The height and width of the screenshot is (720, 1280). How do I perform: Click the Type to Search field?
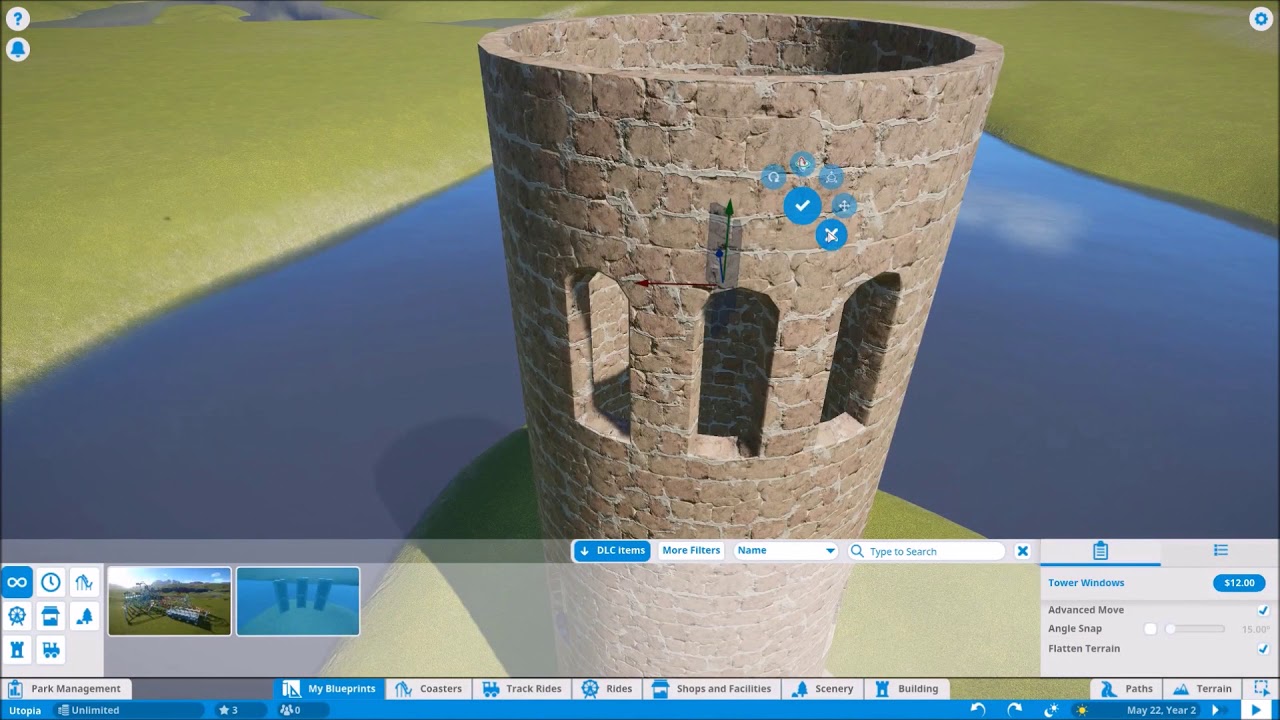(x=926, y=551)
